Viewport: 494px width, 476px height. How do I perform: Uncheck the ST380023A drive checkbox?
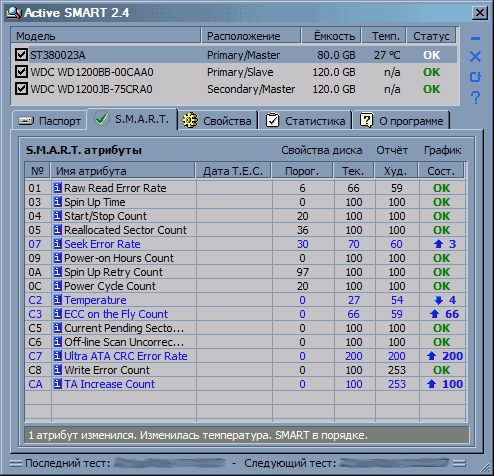point(21,54)
